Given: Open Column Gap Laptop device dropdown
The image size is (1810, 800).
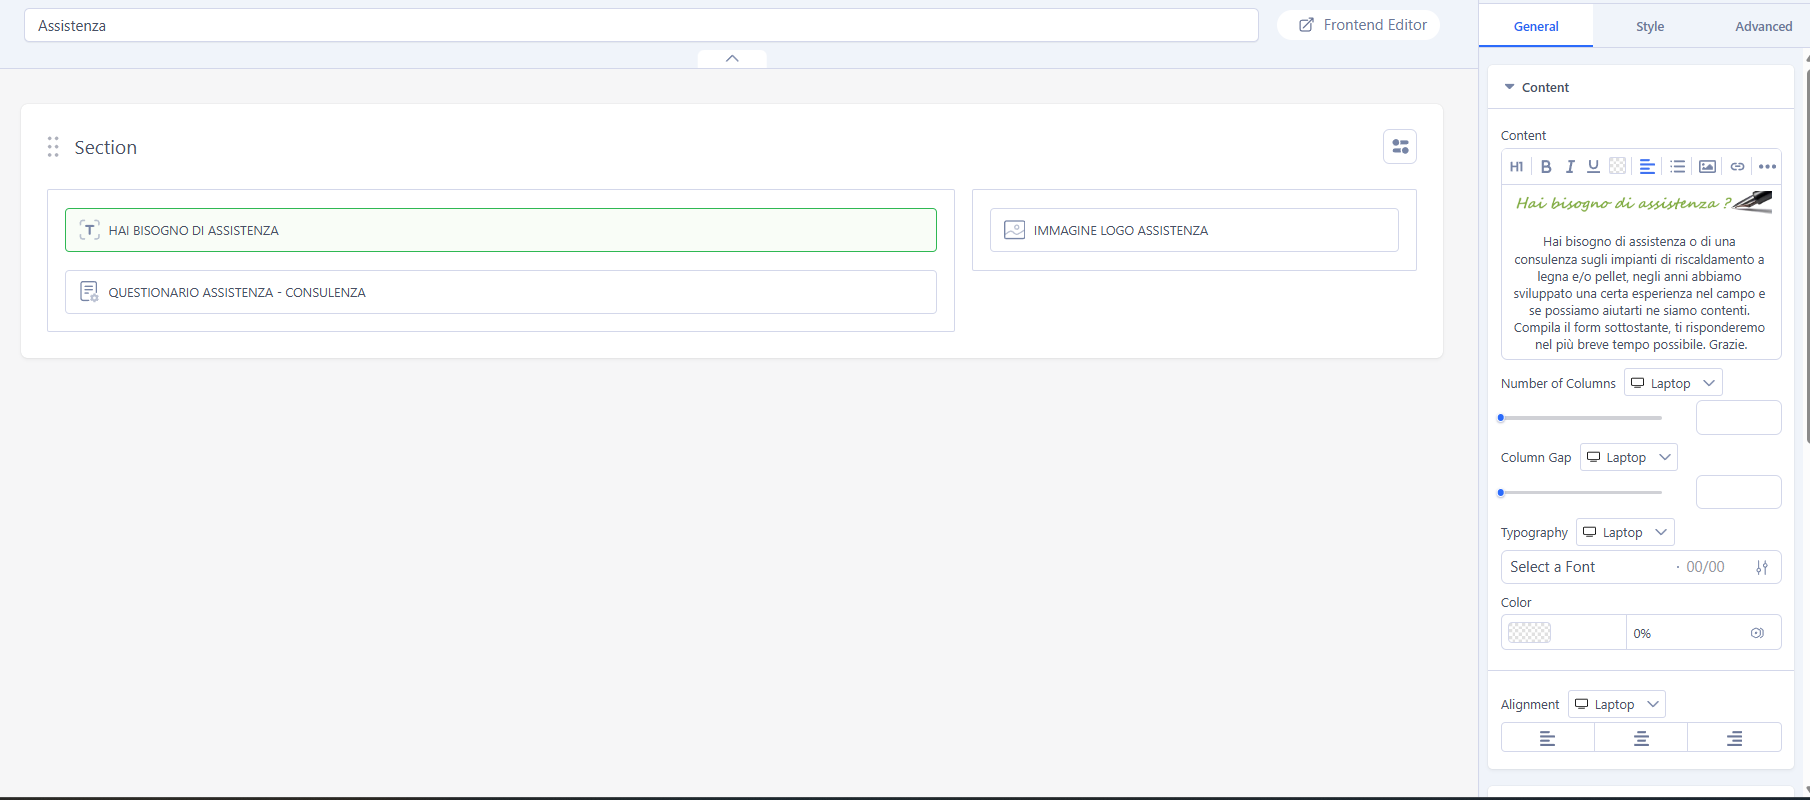Looking at the screenshot, I should [x=1628, y=458].
